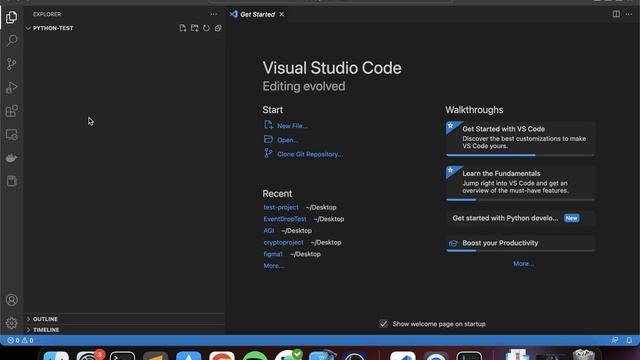Click the activity bar icon below Docker
The image size is (640, 360).
coord(11,181)
